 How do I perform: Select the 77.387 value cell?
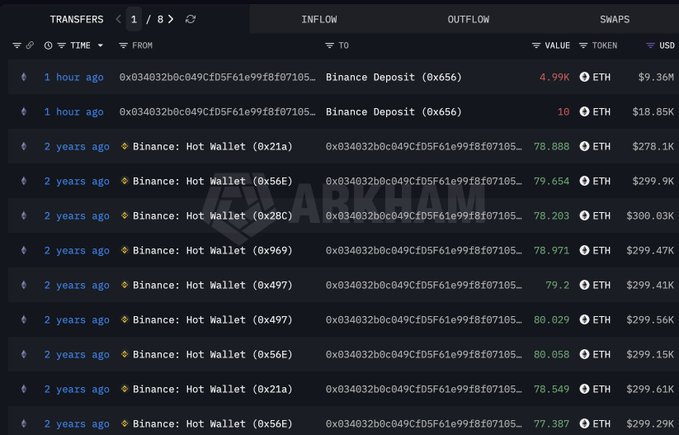pos(551,423)
